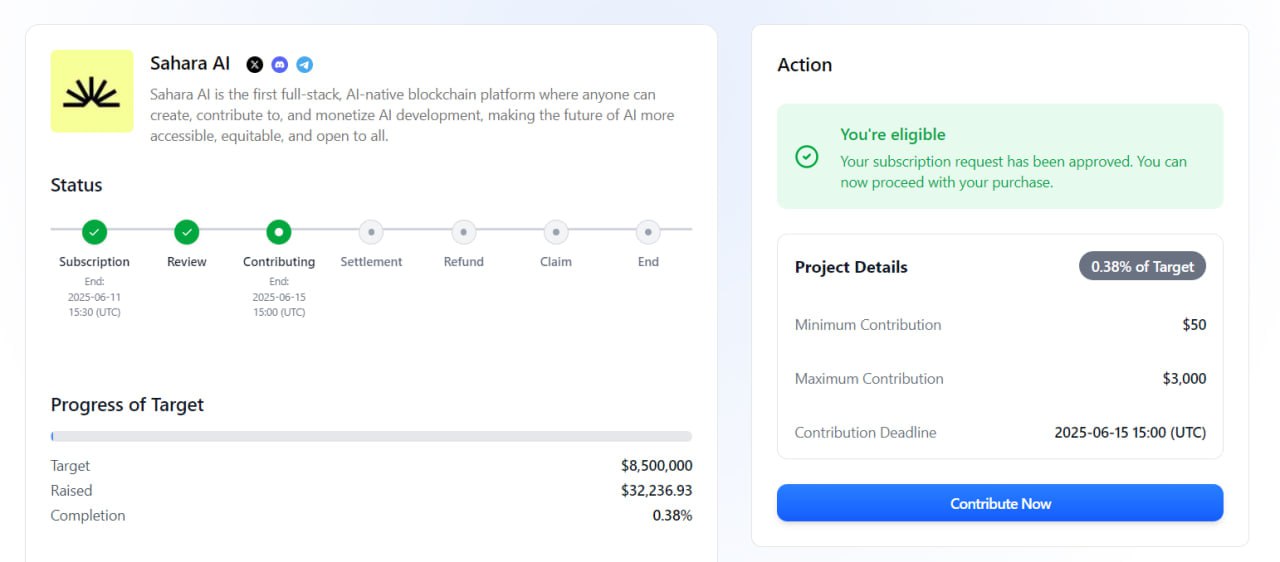
Task: Click the Progress of Target bar
Action: (x=371, y=436)
